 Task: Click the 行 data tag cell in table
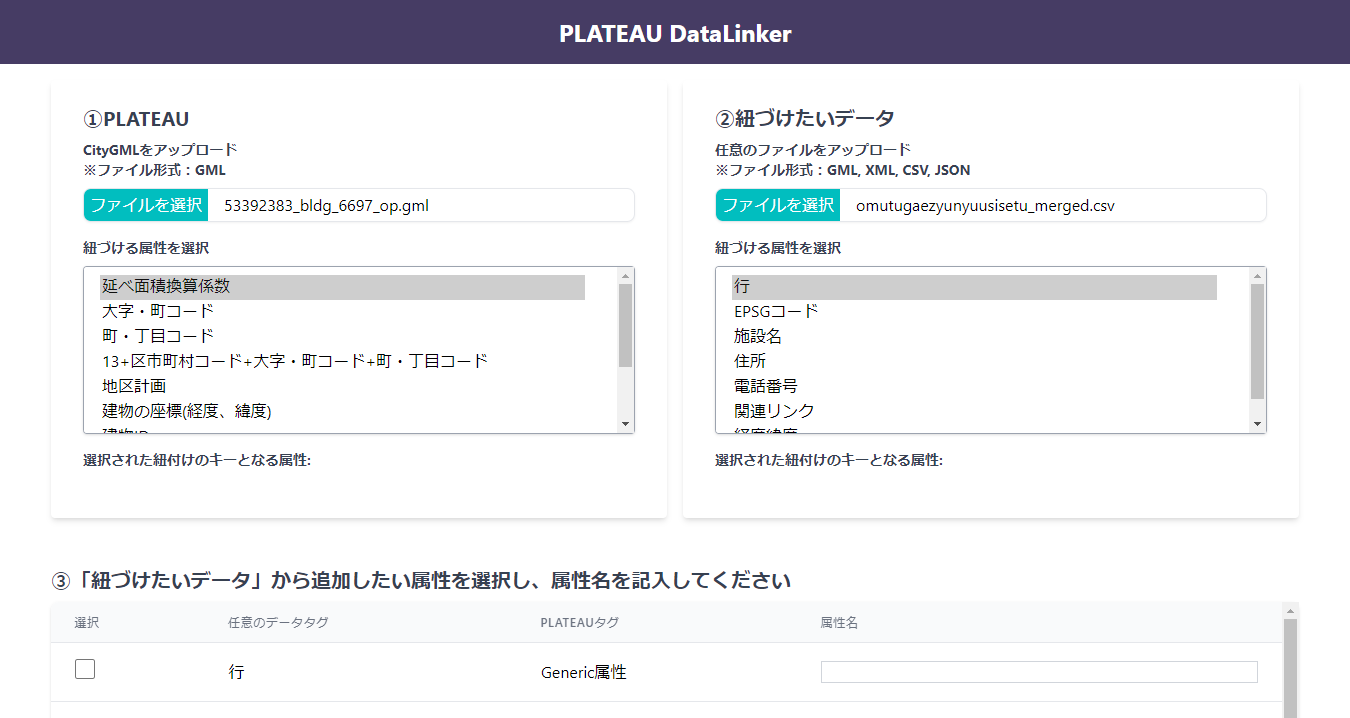click(236, 673)
